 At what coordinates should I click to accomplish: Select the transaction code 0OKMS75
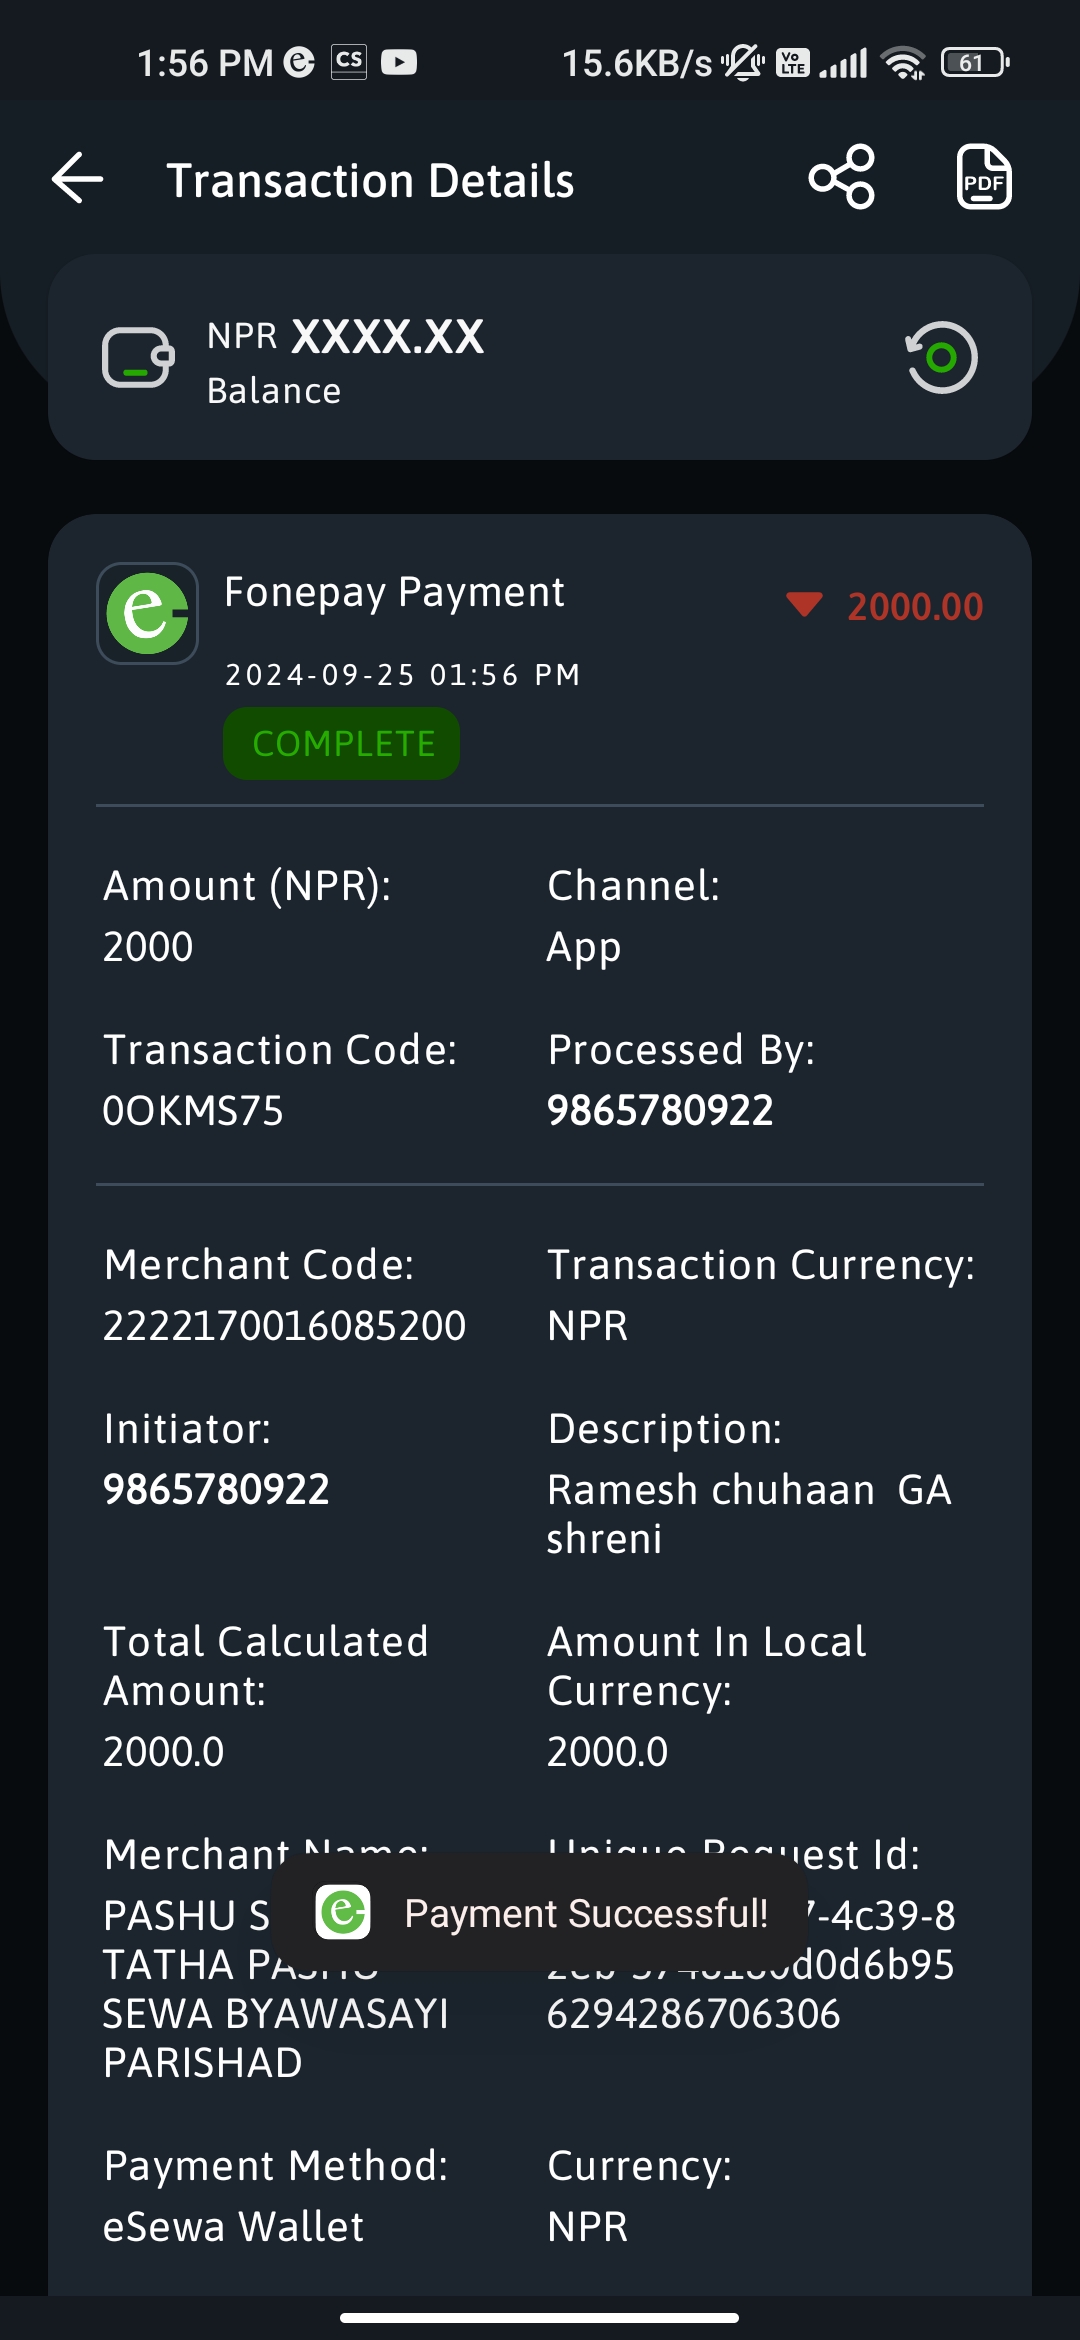pyautogui.click(x=193, y=1111)
